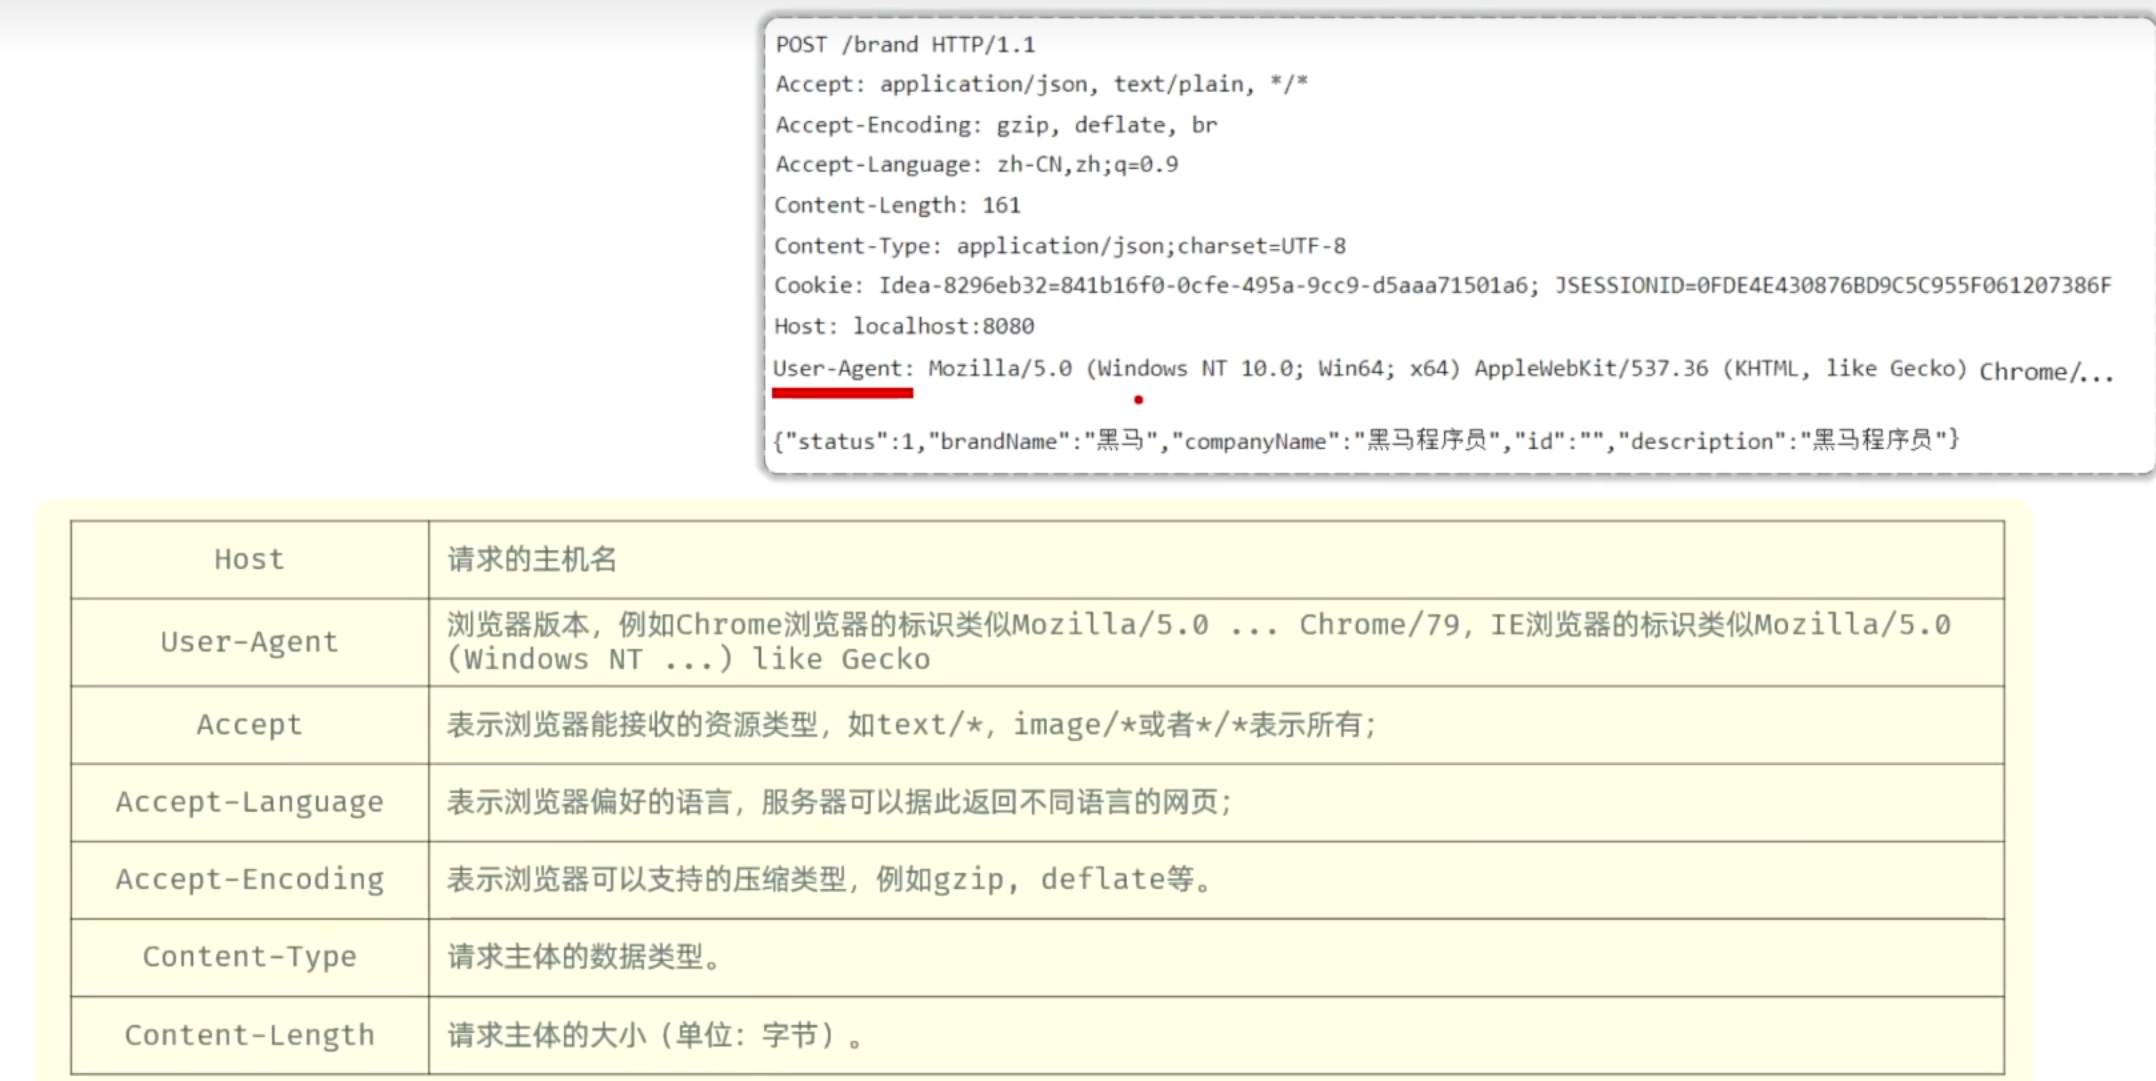The height and width of the screenshot is (1081, 2156).
Task: Click the Host row header cell
Action: click(x=249, y=559)
